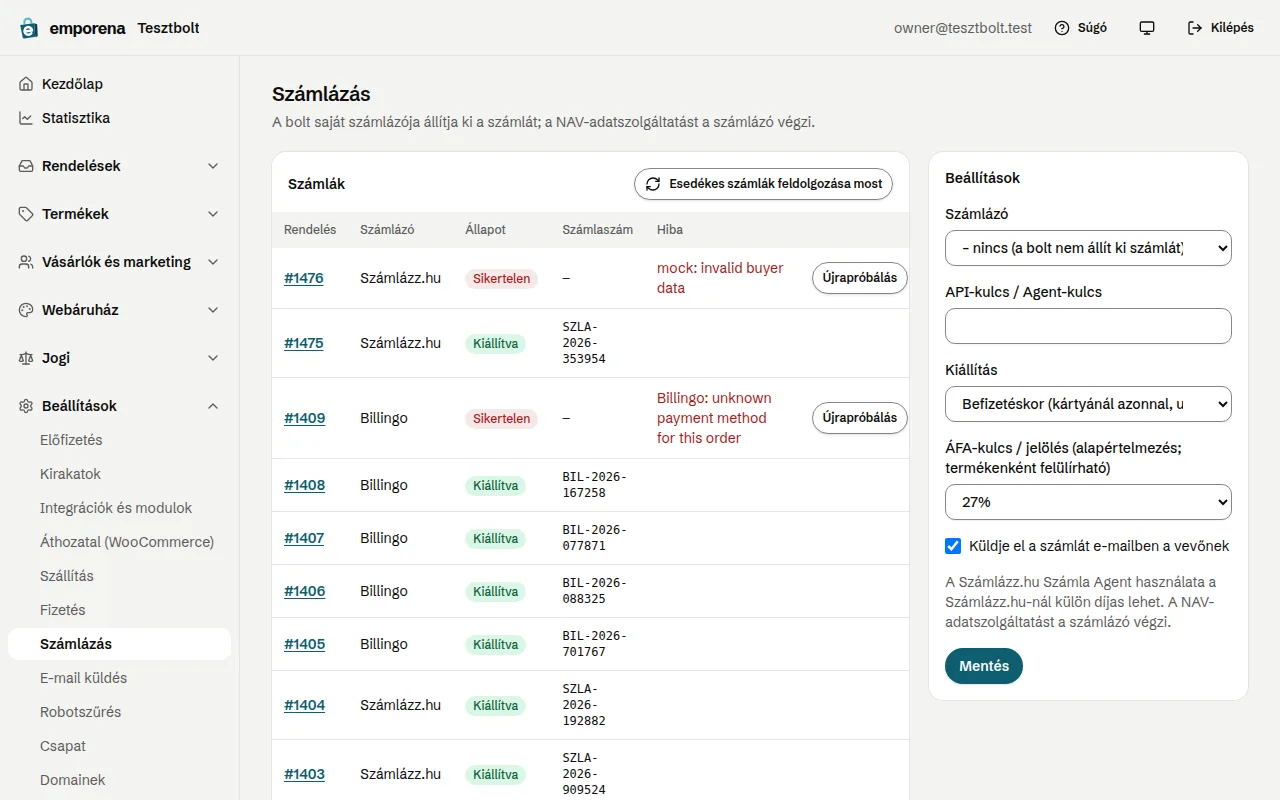1280x800 pixels.
Task: Open order link #1408
Action: [304, 485]
